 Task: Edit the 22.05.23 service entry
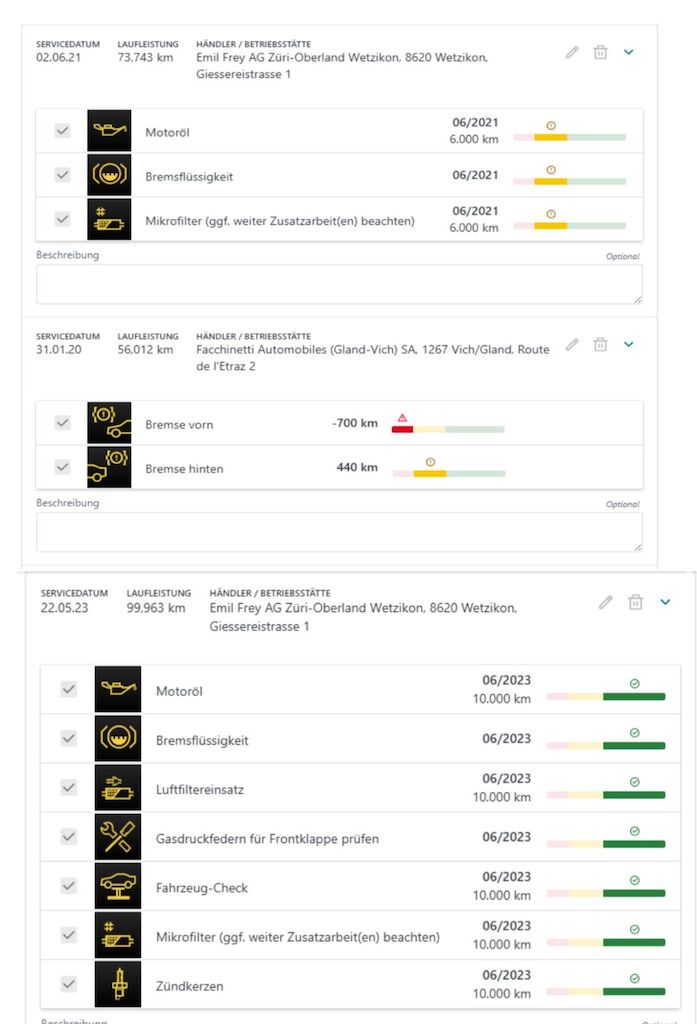pos(605,602)
